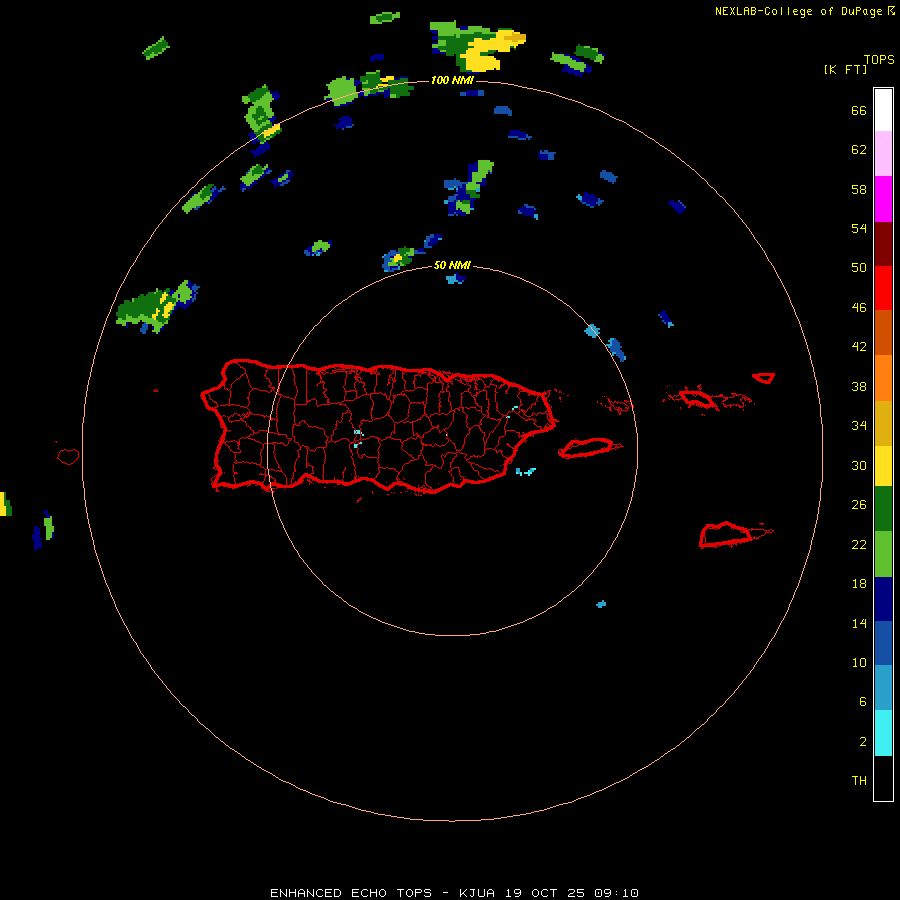Click the bright red 50 legend swatch
900x900 pixels.
(x=883, y=288)
